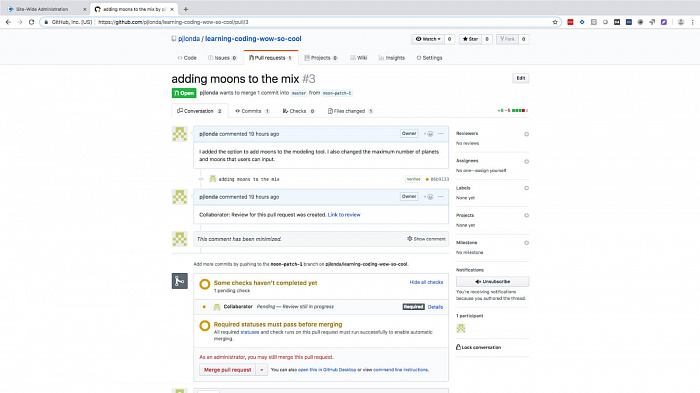Open repository Settings tab

429,58
